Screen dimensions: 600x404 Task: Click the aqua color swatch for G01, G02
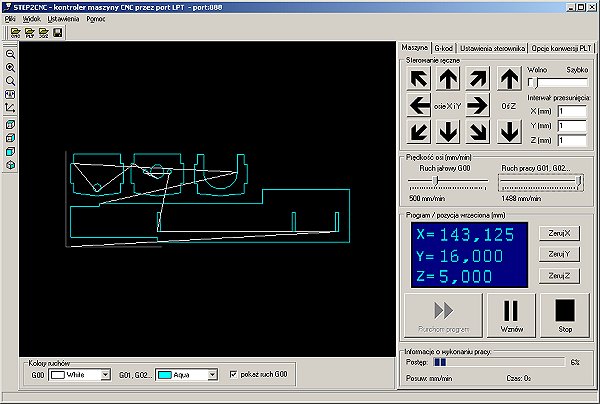coord(165,375)
